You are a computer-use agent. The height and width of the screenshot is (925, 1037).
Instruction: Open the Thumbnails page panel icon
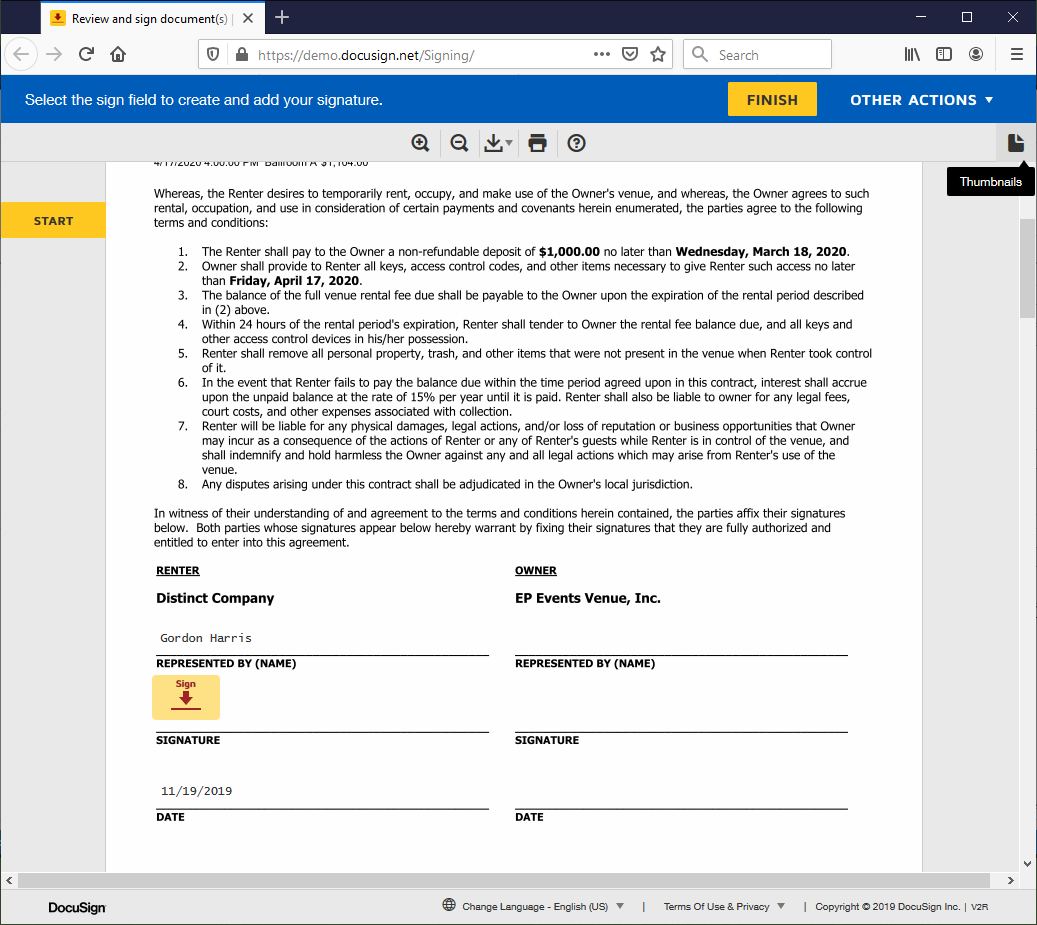click(1016, 143)
